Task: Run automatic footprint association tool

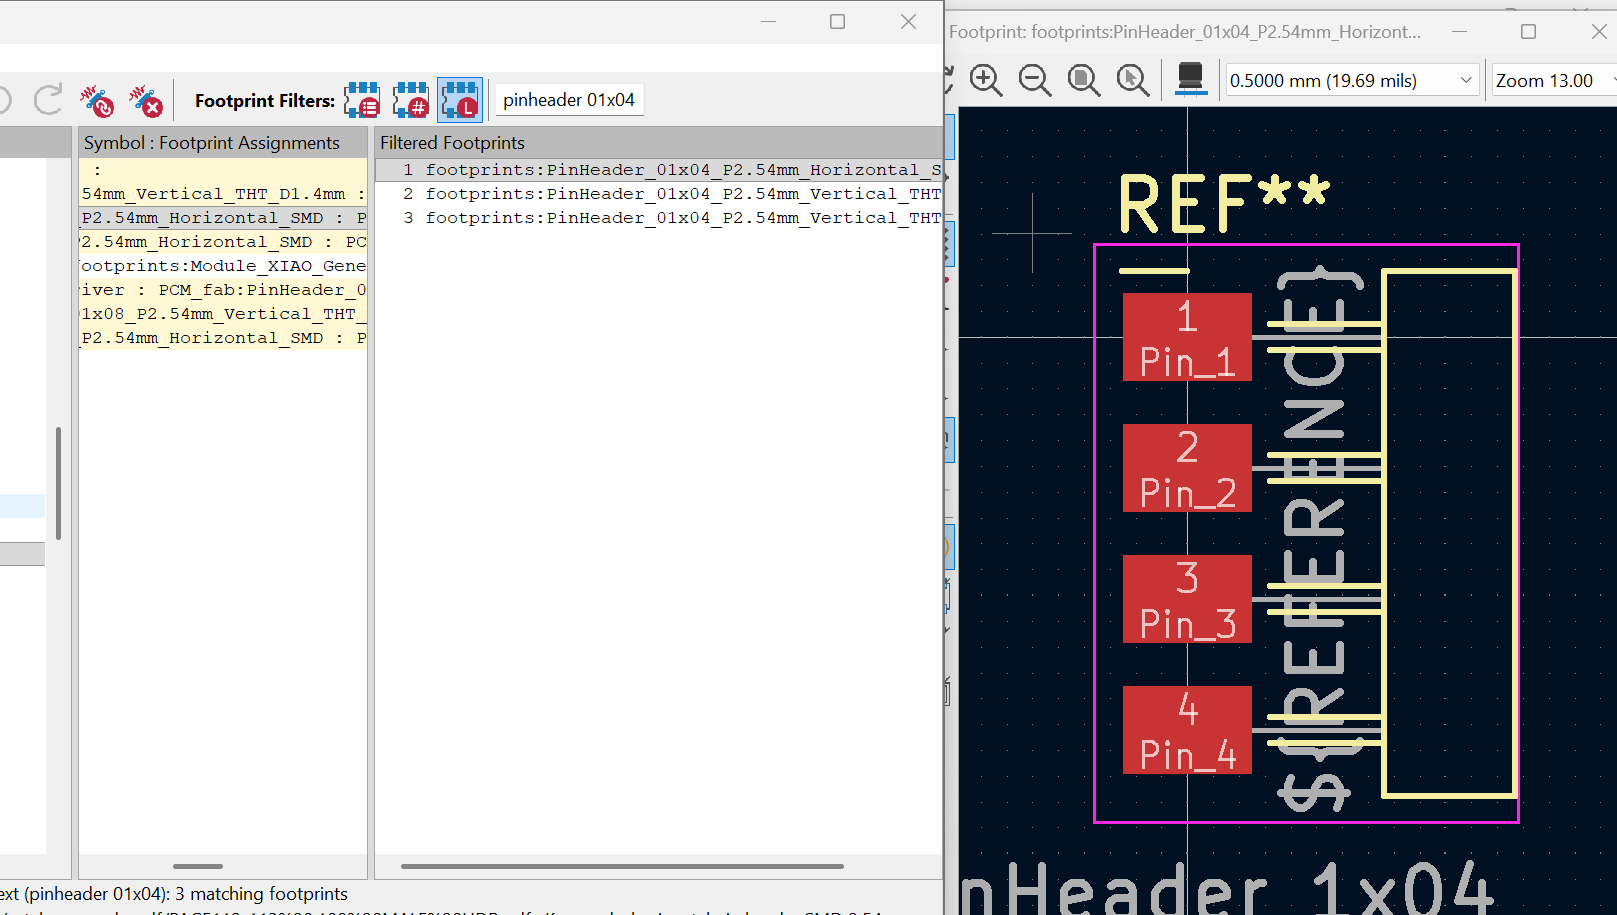Action: coord(97,100)
